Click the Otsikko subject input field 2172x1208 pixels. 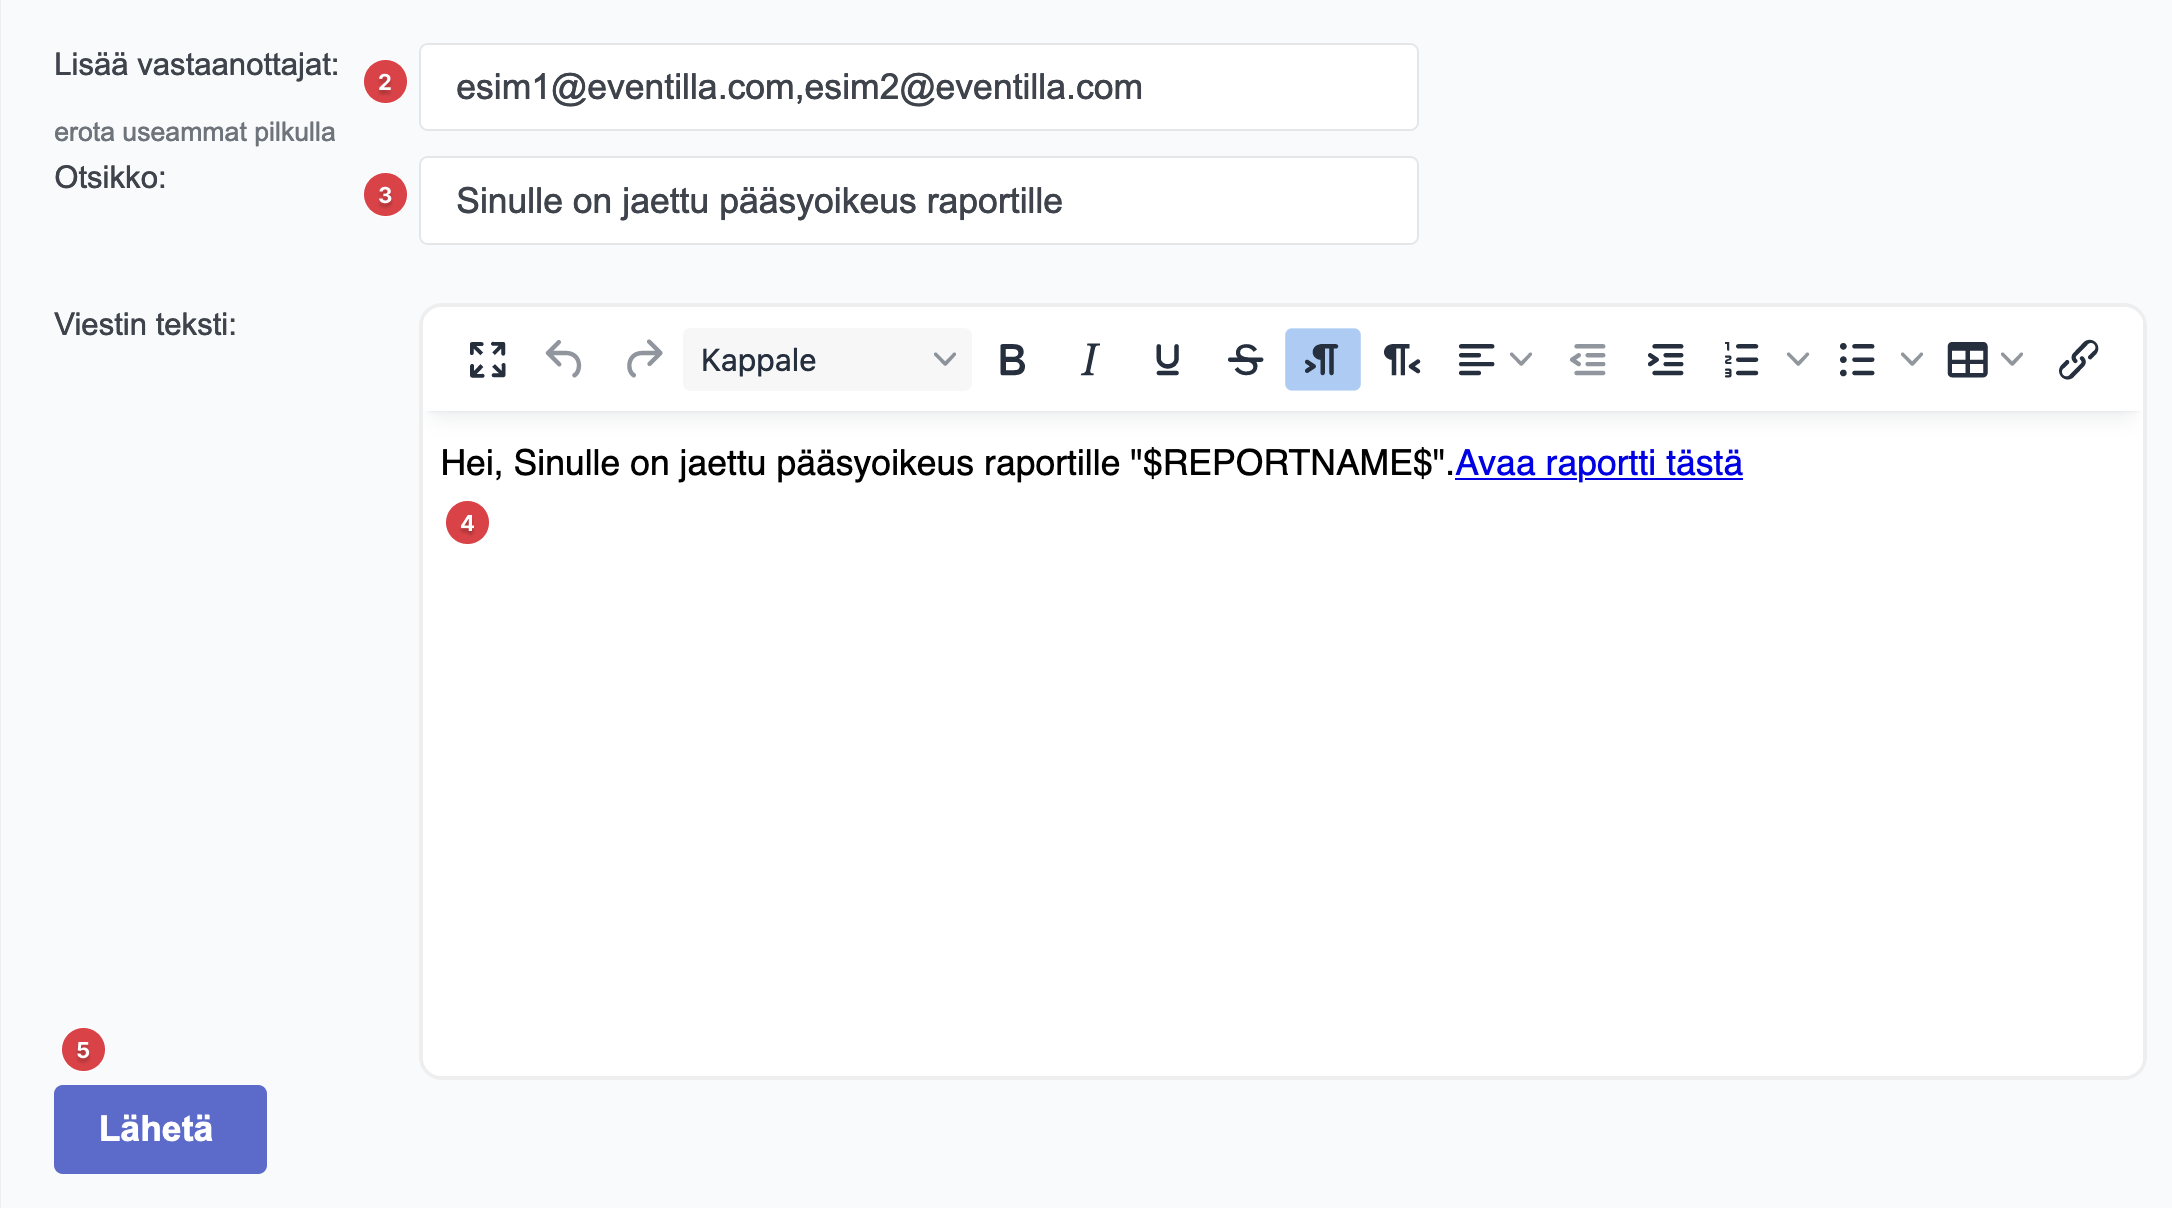click(x=918, y=200)
